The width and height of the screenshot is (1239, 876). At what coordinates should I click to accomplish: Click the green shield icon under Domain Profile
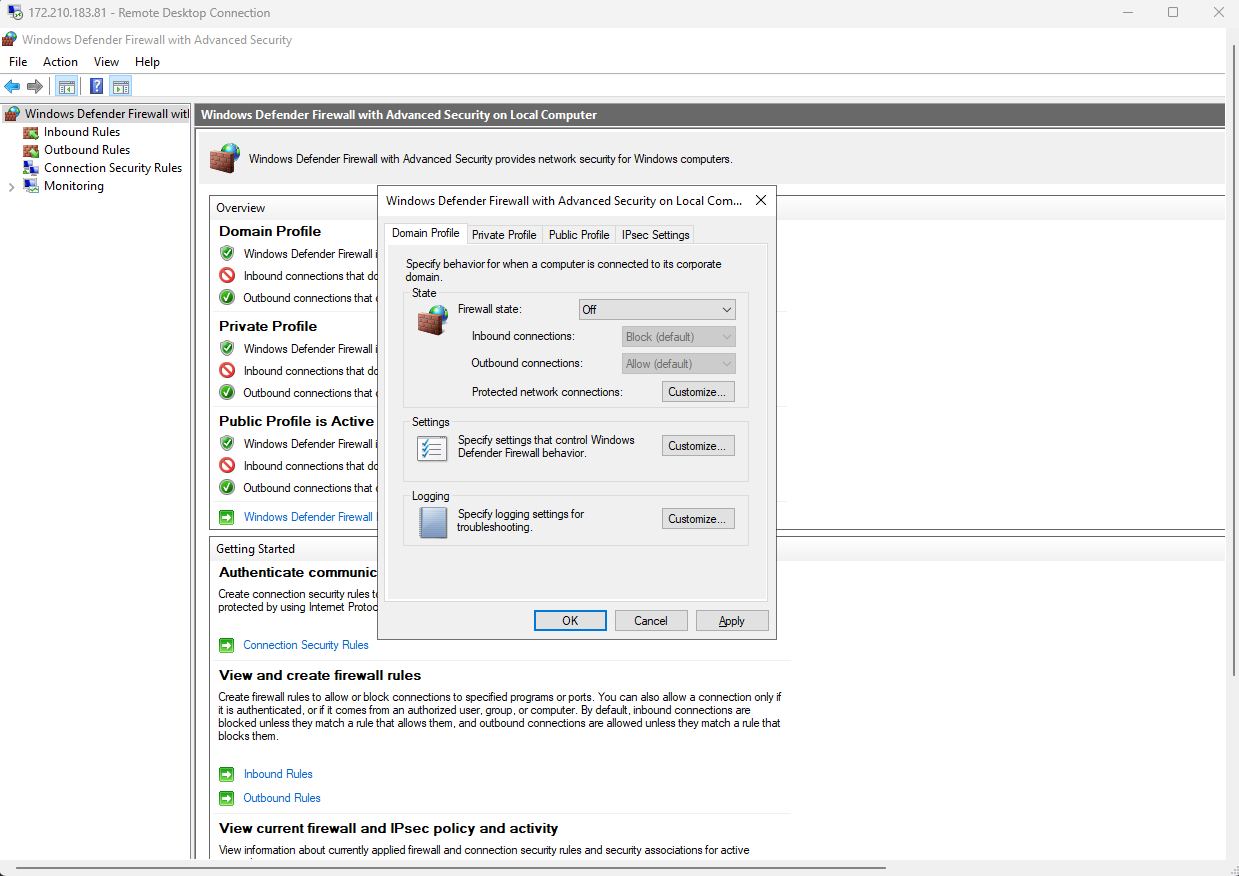(227, 254)
